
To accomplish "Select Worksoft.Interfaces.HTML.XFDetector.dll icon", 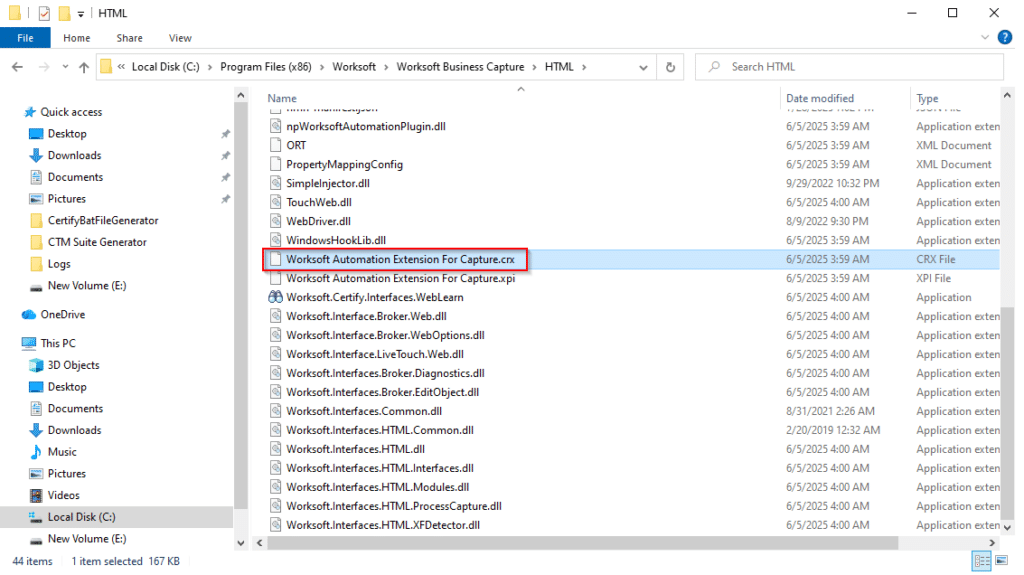I will tap(276, 525).
